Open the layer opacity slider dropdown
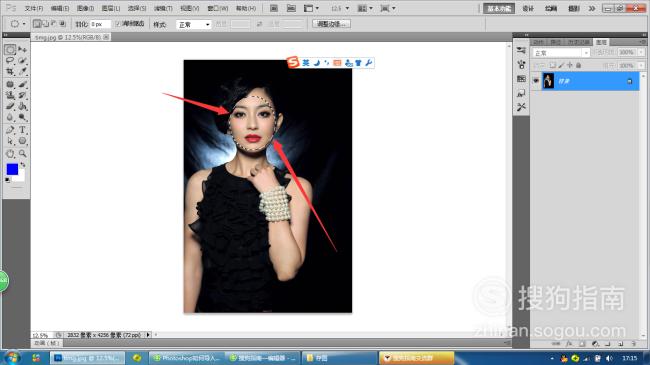The height and width of the screenshot is (365, 650). 641,53
